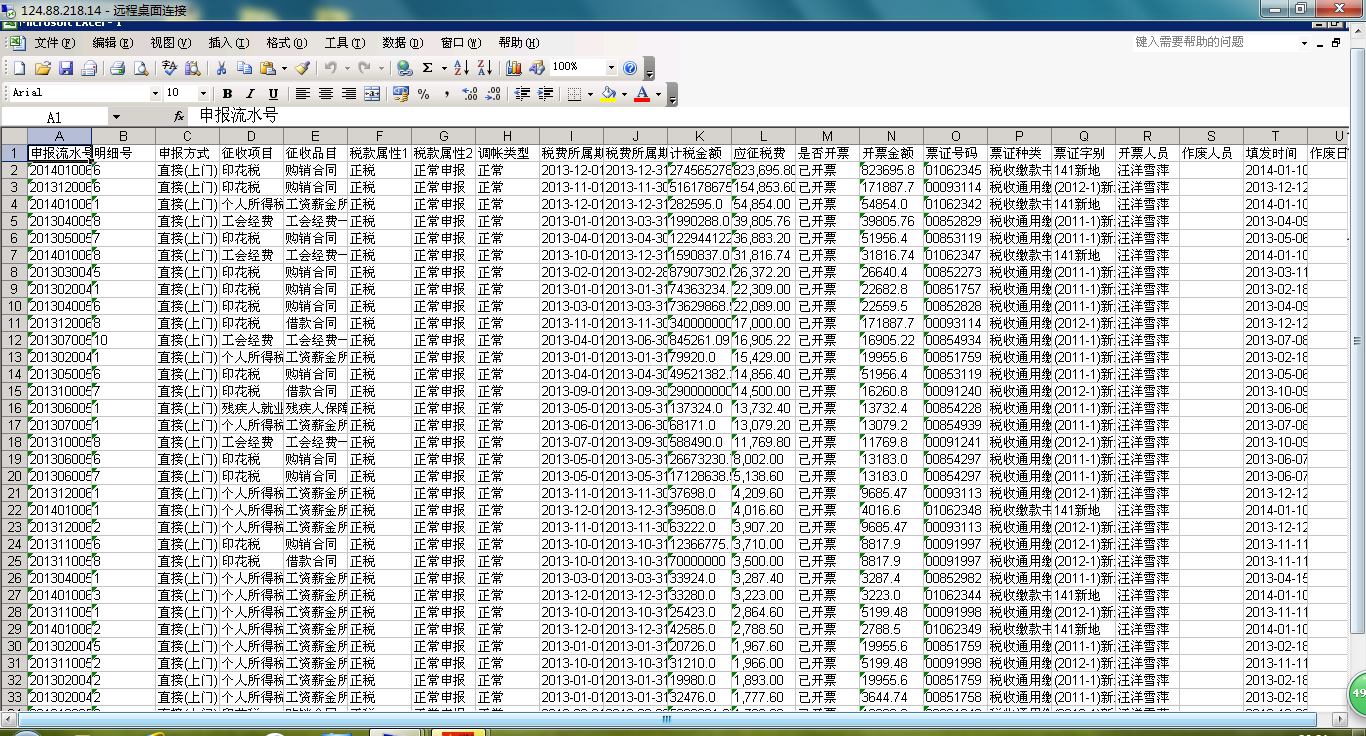Run the Spelling check icon
This screenshot has width=1366, height=736.
pyautogui.click(x=169, y=68)
